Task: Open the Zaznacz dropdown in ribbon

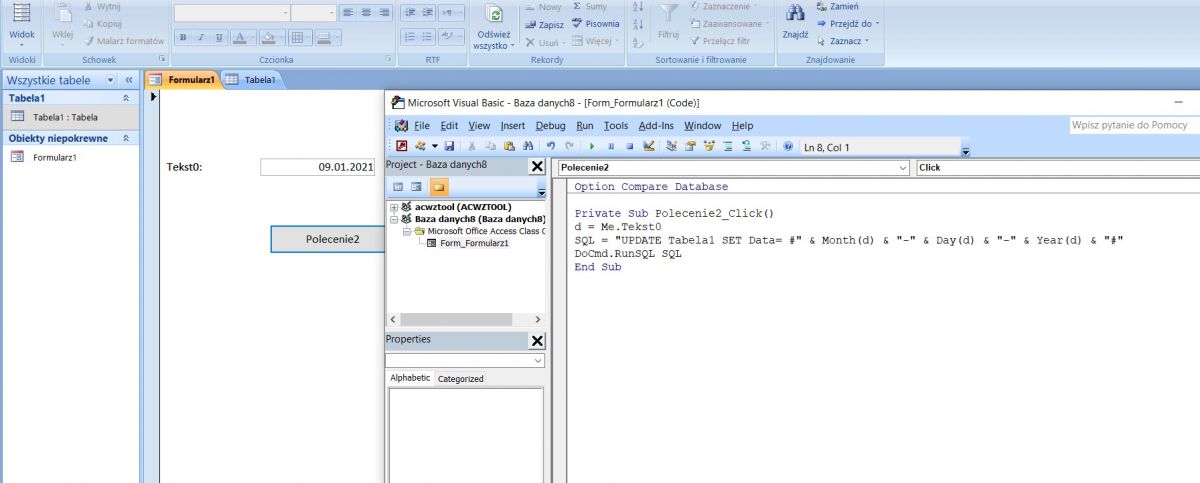Action: pos(842,41)
